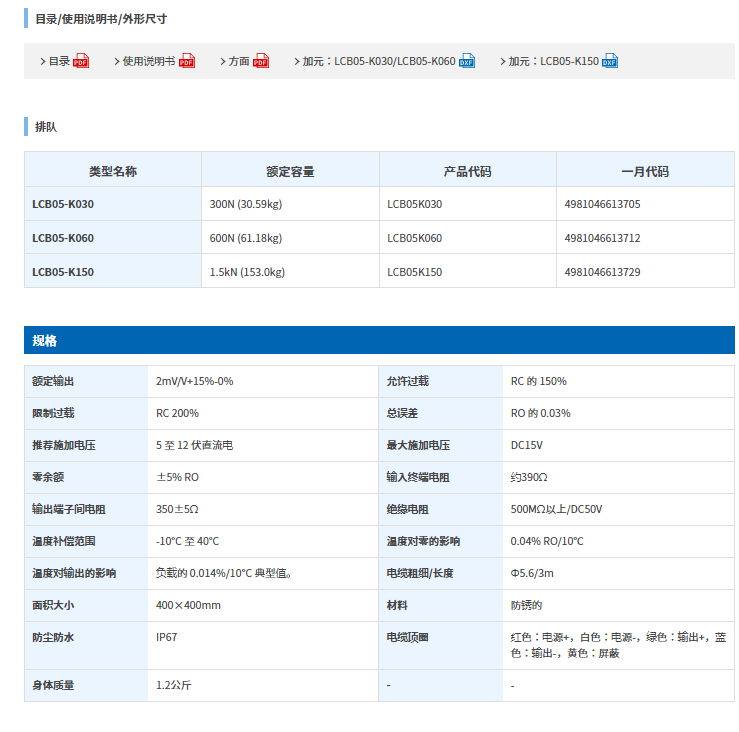Select the 额定容量 column header

point(290,171)
